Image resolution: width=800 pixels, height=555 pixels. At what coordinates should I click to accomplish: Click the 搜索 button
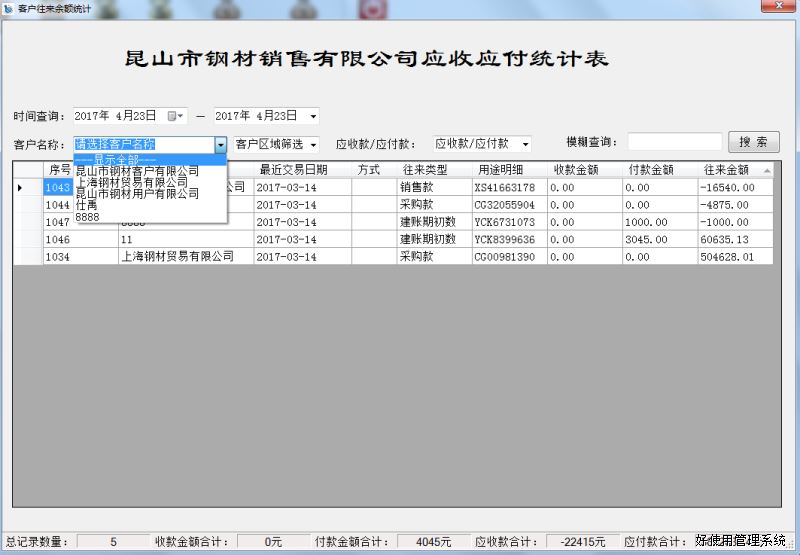753,143
